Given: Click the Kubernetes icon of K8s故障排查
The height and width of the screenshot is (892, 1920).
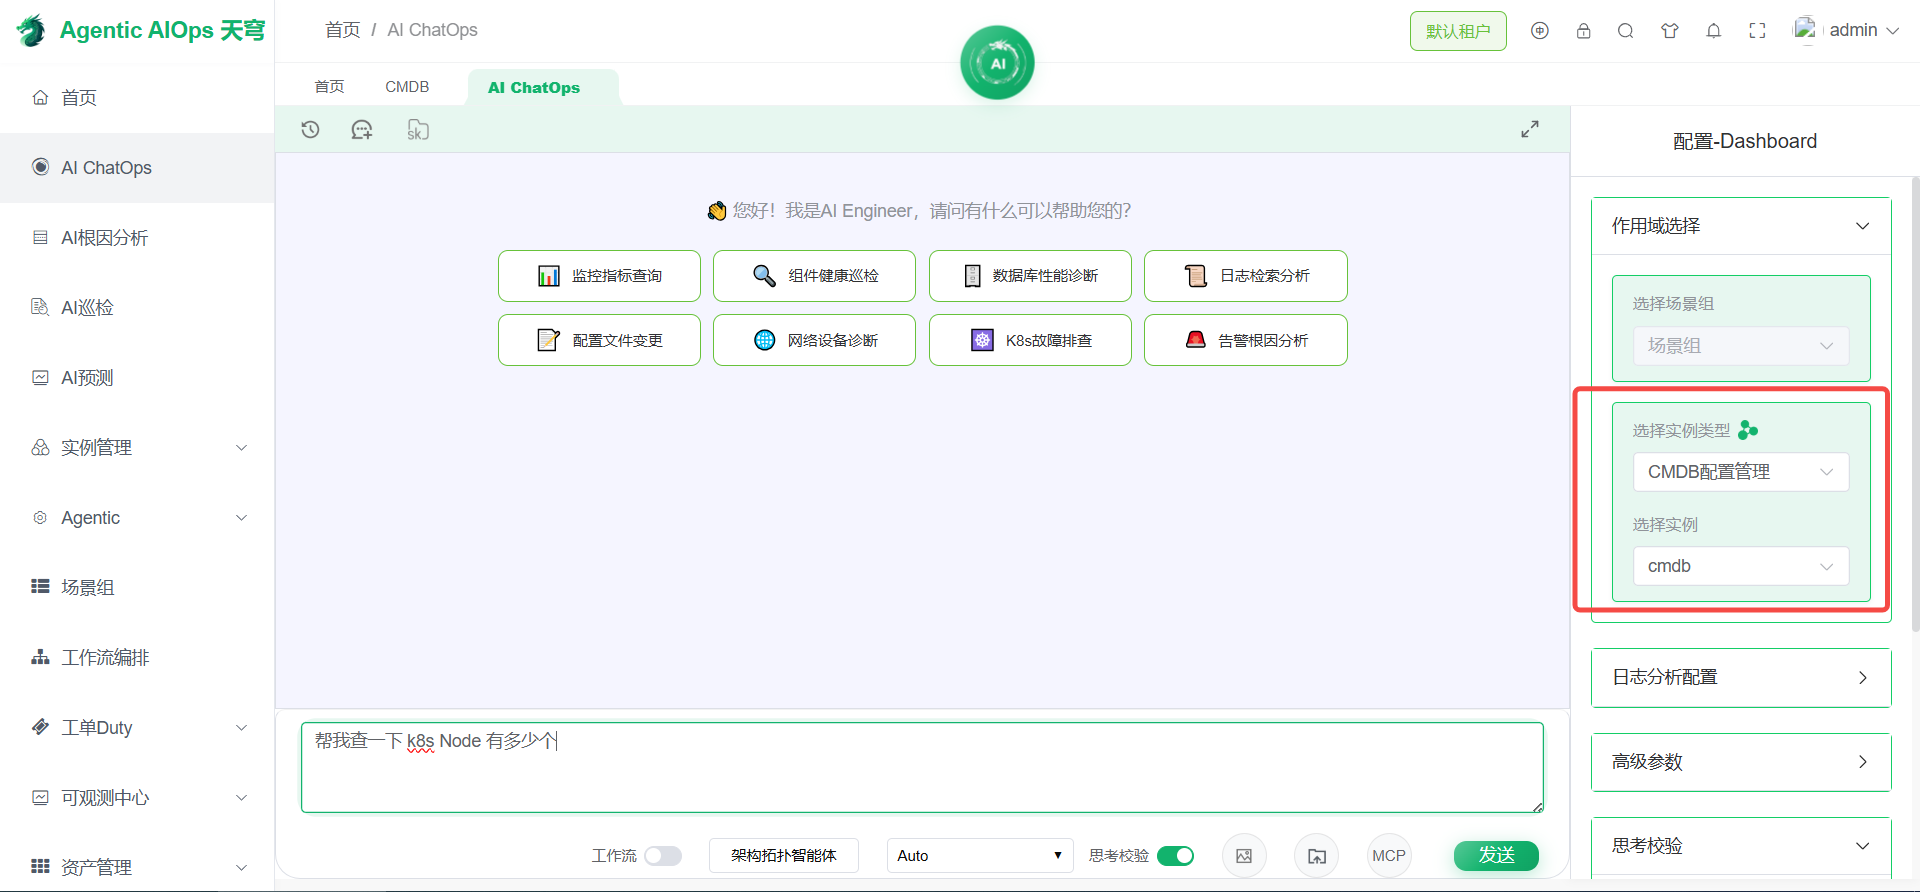Looking at the screenshot, I should click(x=982, y=340).
